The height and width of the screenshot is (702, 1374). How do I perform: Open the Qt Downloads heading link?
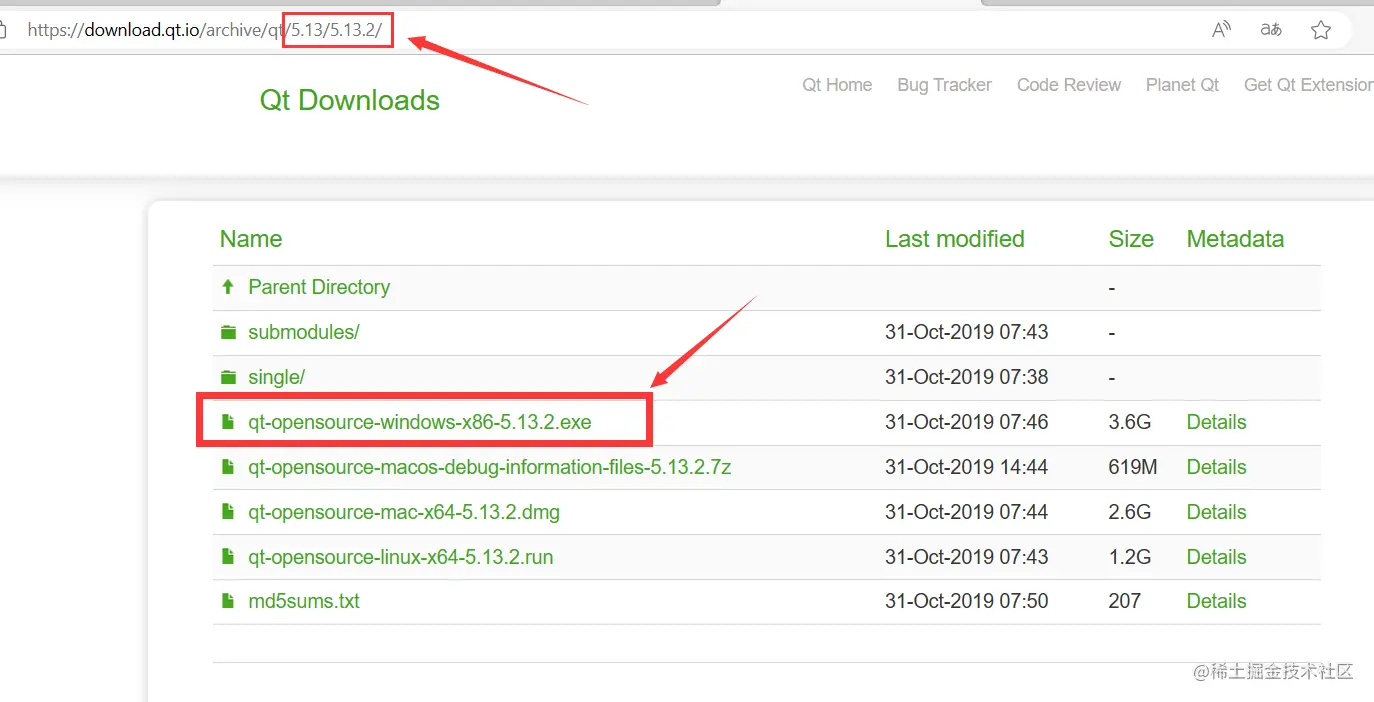[350, 100]
